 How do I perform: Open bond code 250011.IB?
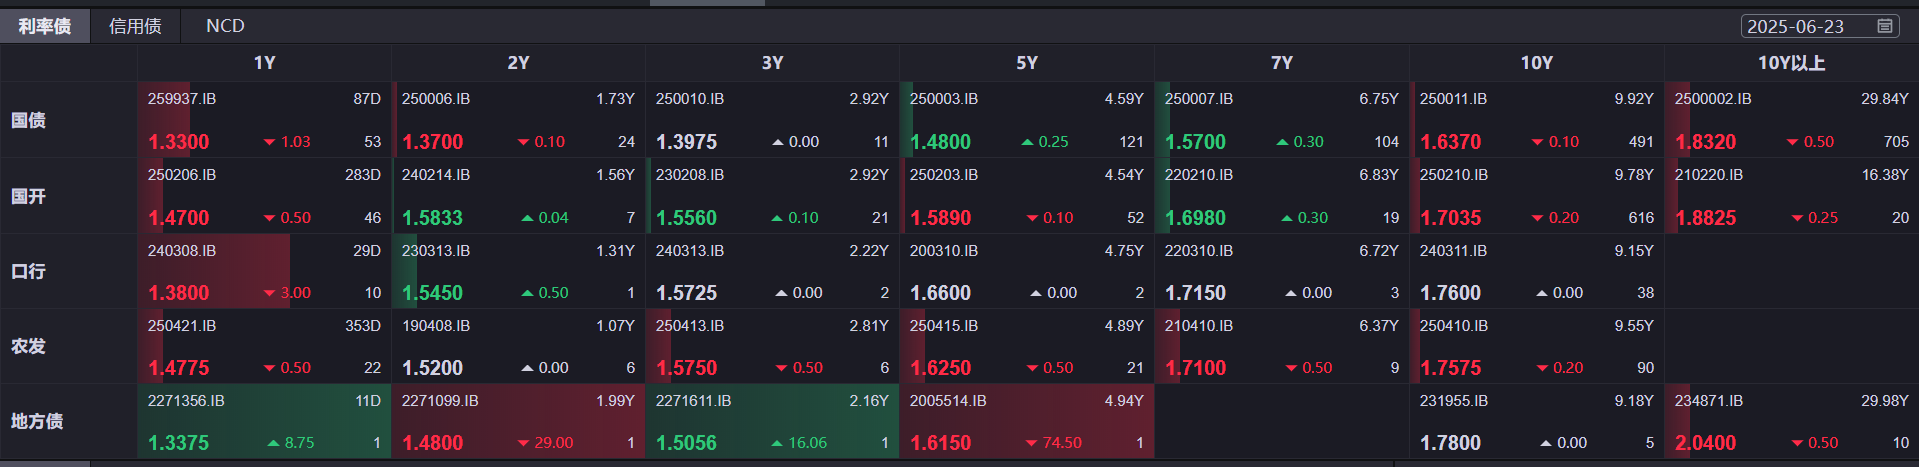coord(1453,99)
